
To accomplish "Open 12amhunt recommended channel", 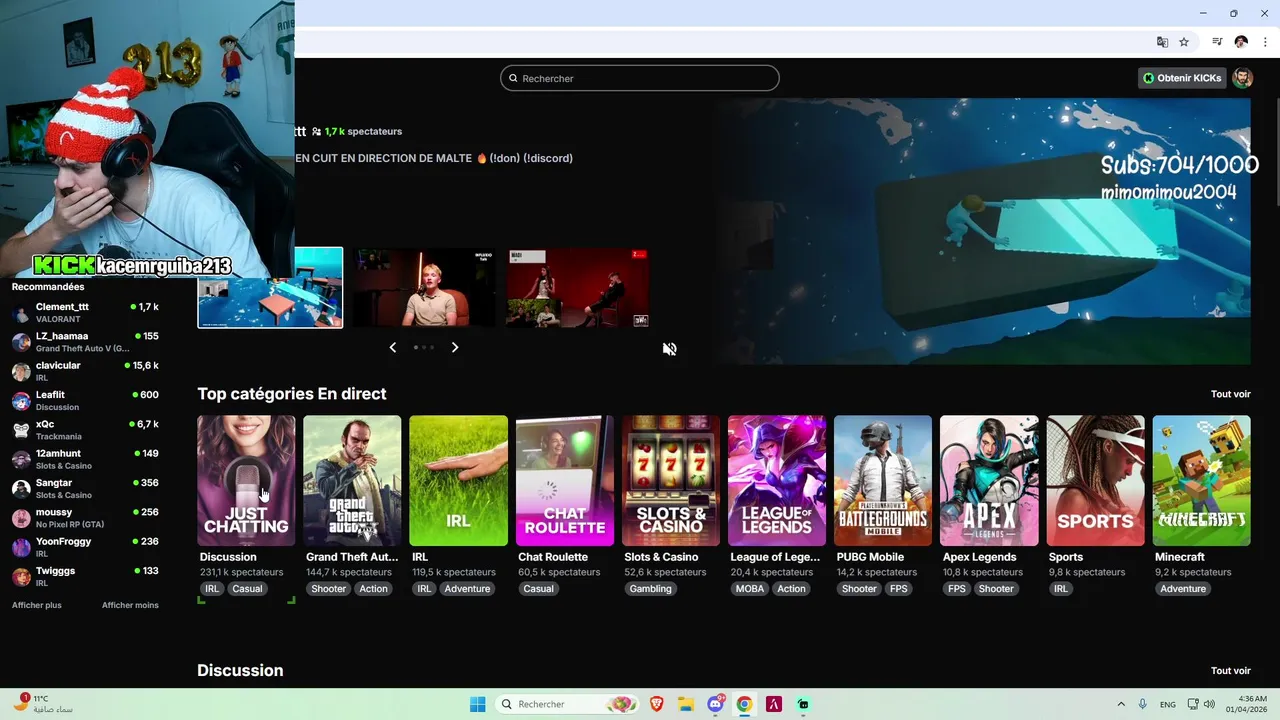I will coord(85,459).
